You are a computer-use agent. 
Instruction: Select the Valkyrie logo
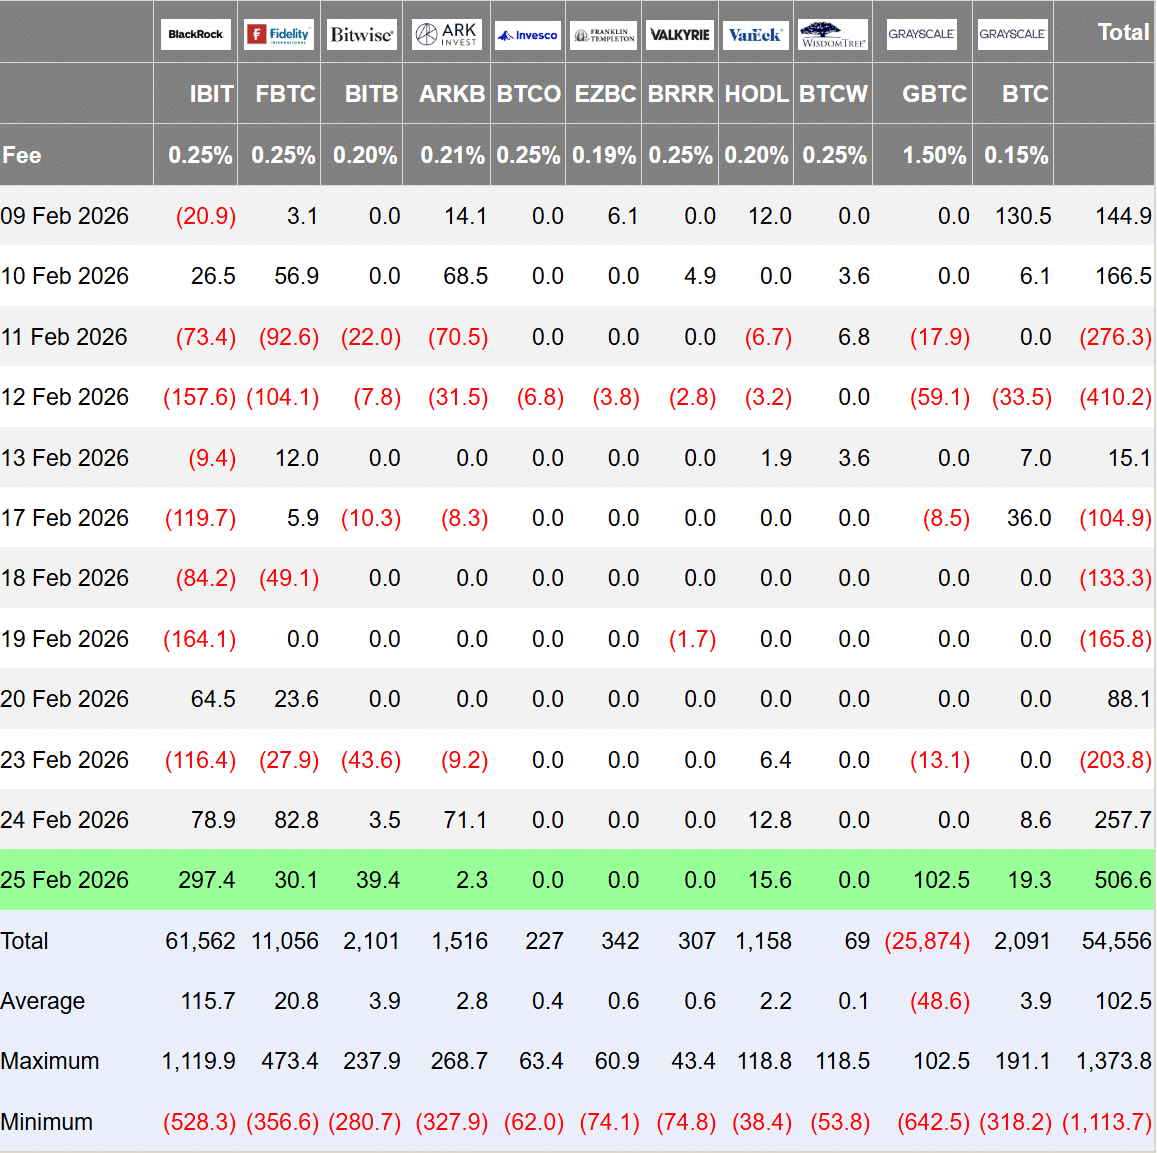(x=680, y=35)
